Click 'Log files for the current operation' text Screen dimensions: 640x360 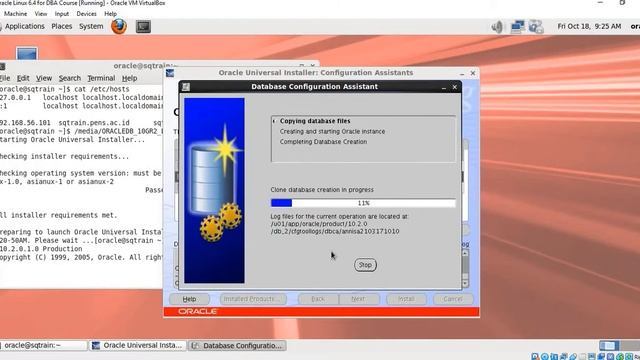click(340, 216)
